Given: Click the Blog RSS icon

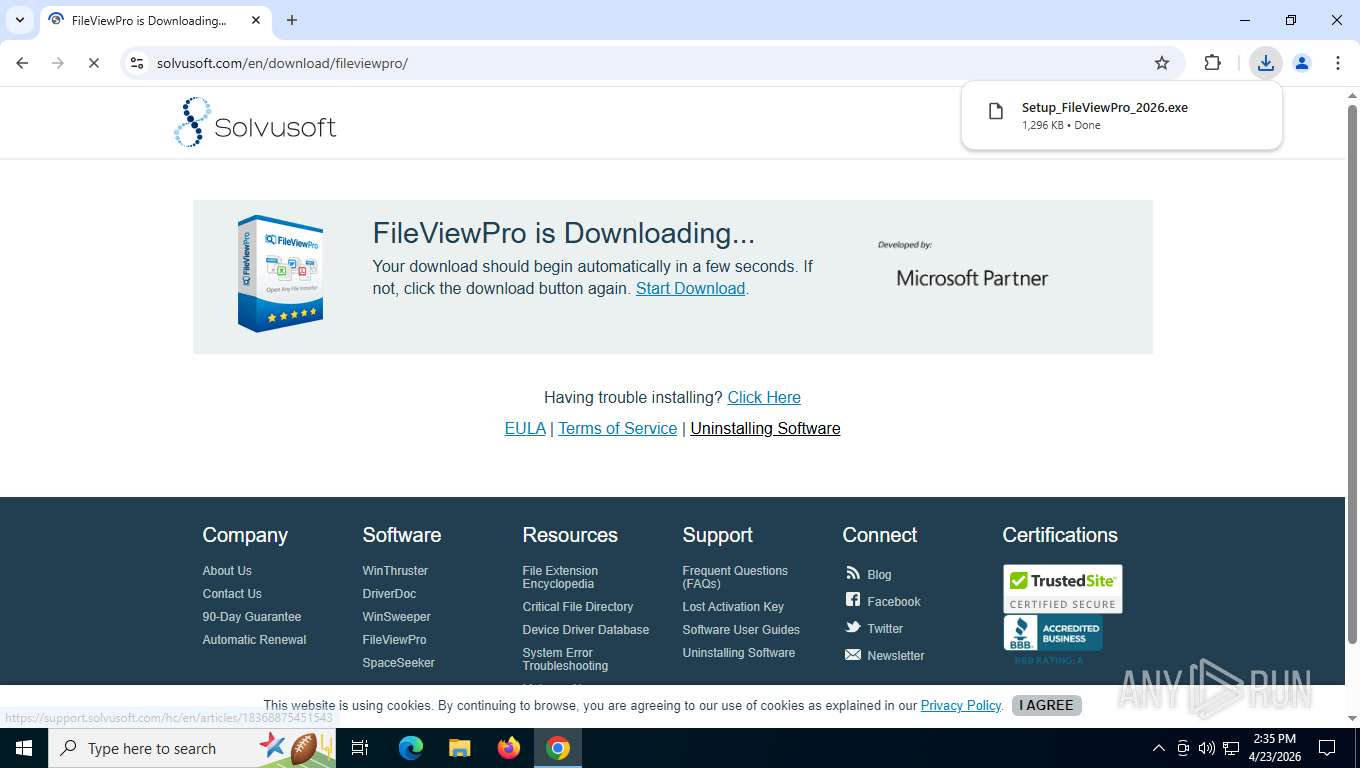Looking at the screenshot, I should (x=853, y=573).
